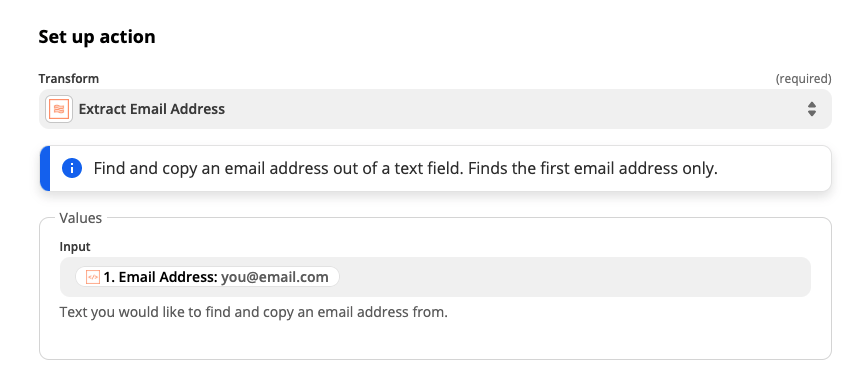Screen dimensions: 868x385
Task: Click the orange code icon in the Email Address pill
Action: (x=93, y=277)
